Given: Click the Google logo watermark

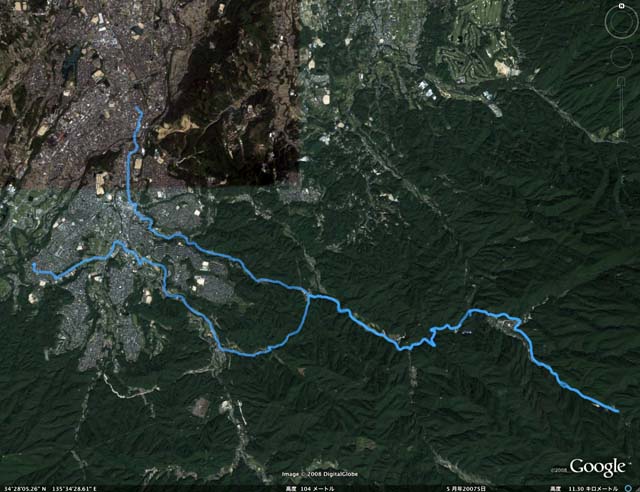Looking at the screenshot, I should click(x=597, y=467).
